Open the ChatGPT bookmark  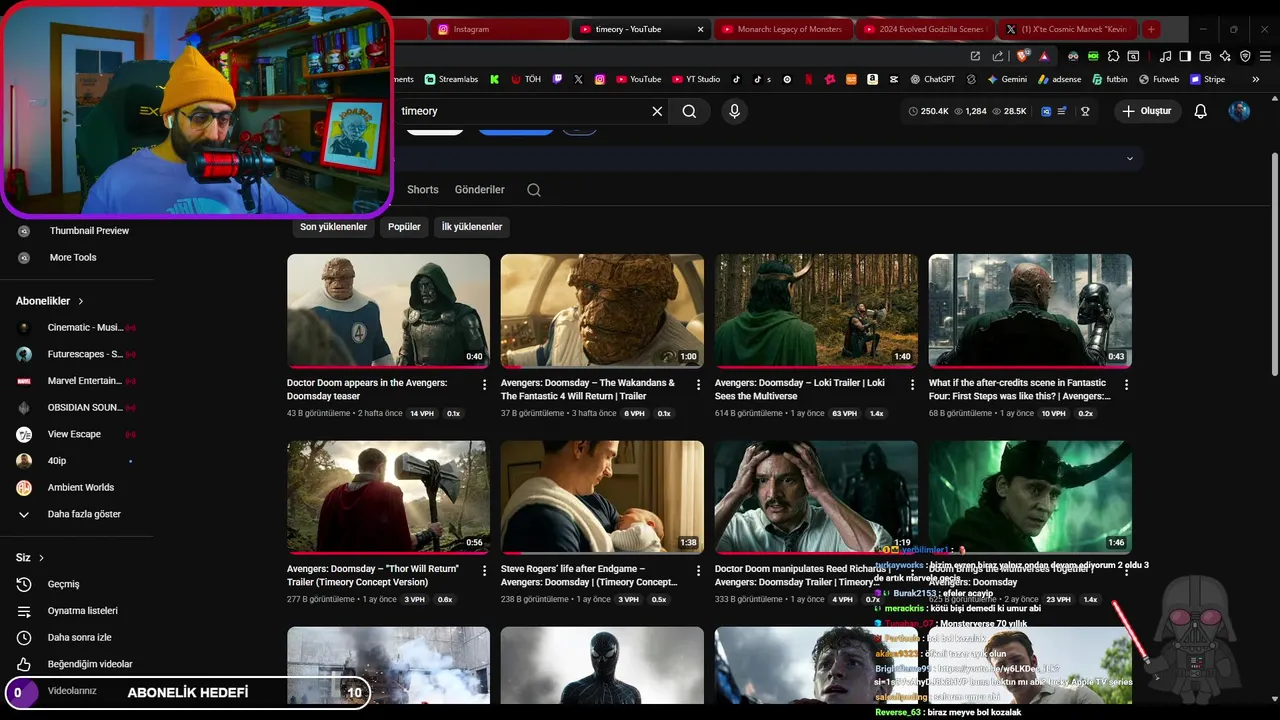coord(932,79)
